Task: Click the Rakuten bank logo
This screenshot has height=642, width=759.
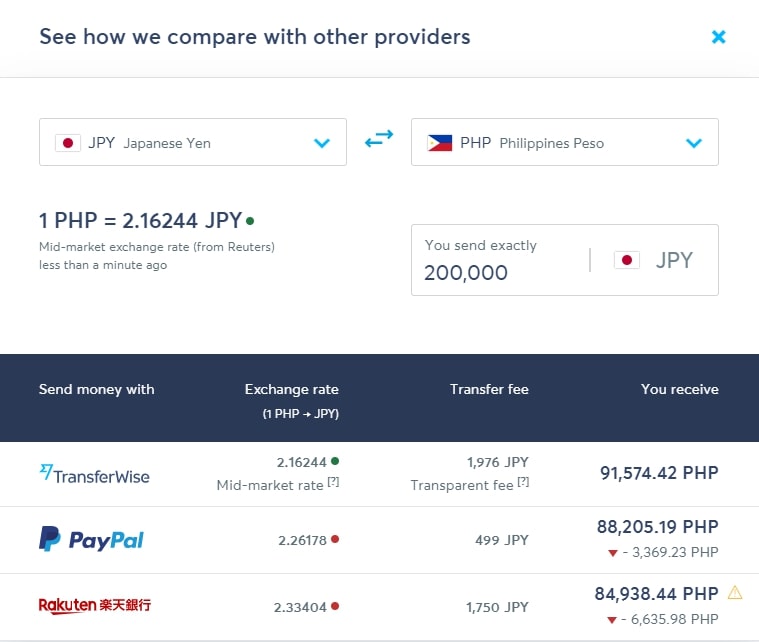Action: pos(95,605)
